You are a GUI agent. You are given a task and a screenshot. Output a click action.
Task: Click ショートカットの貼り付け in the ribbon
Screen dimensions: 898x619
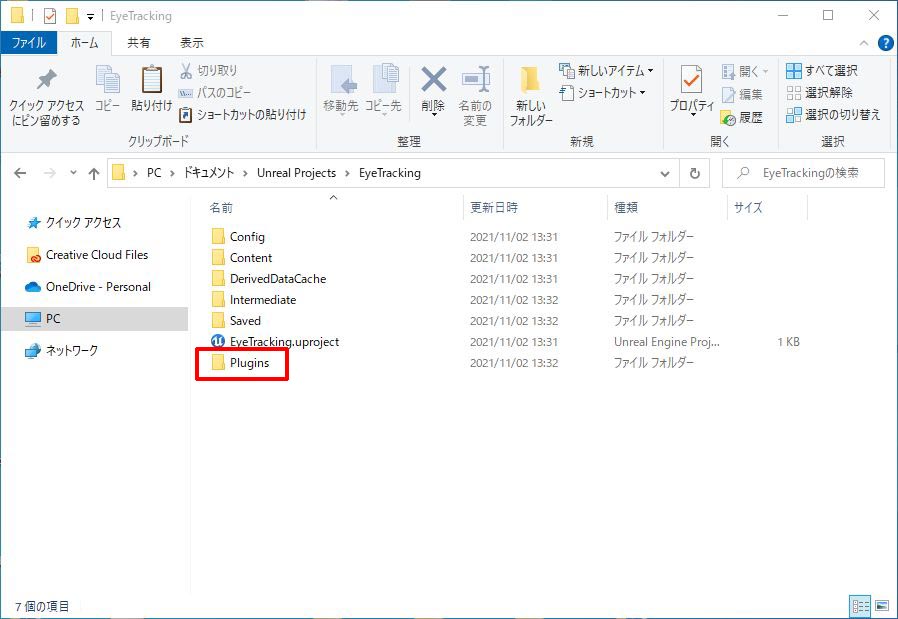point(242,115)
